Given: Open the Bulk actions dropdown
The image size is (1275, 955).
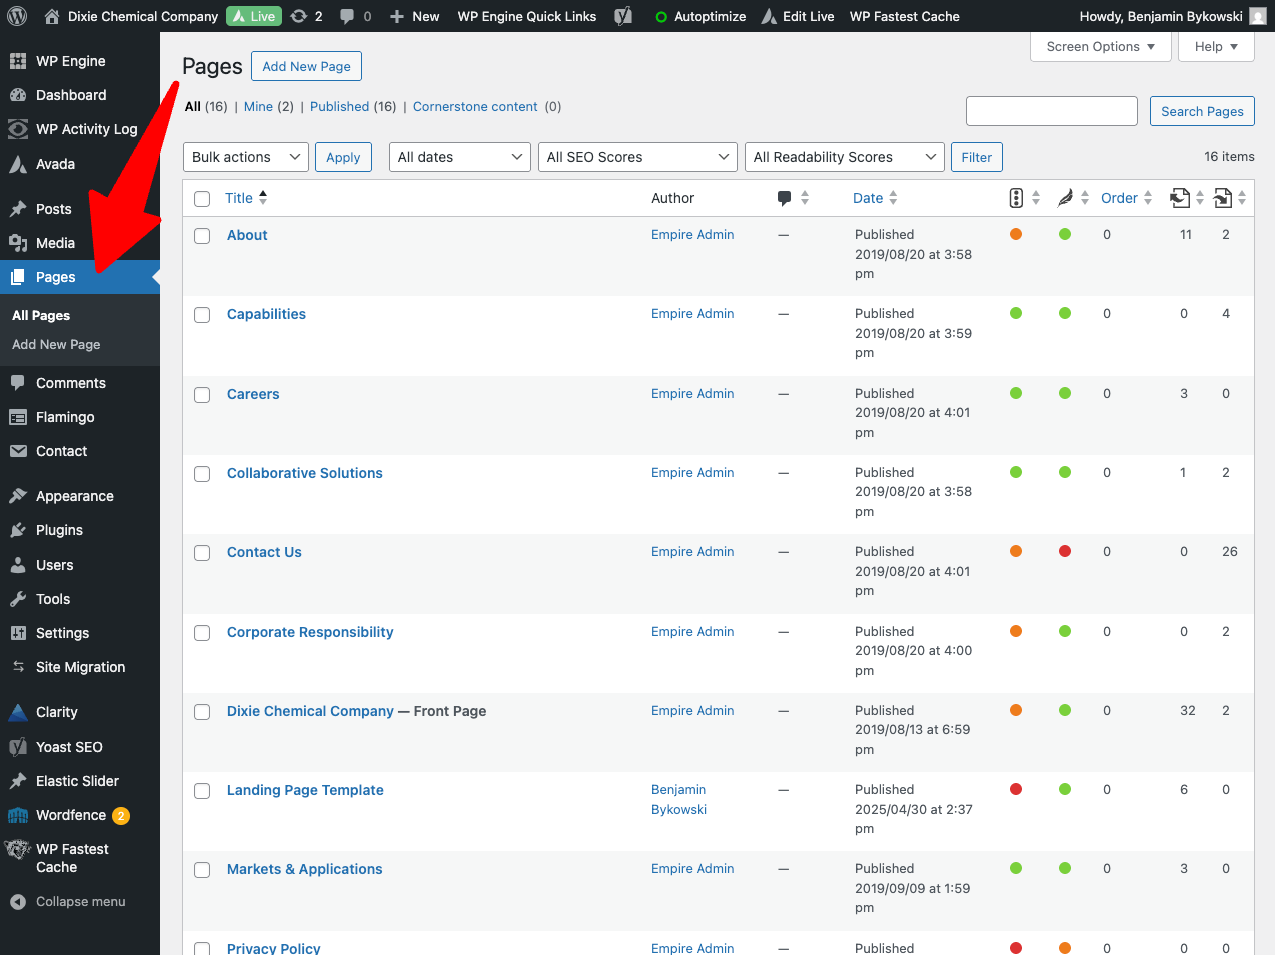Looking at the screenshot, I should (246, 157).
